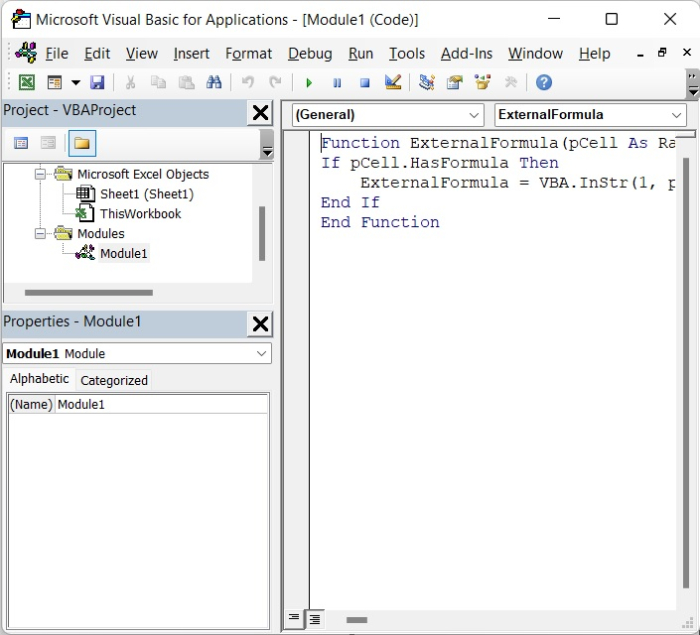Image resolution: width=700 pixels, height=635 pixels.
Task: Click View Code icon in Project panel
Action: [20, 143]
